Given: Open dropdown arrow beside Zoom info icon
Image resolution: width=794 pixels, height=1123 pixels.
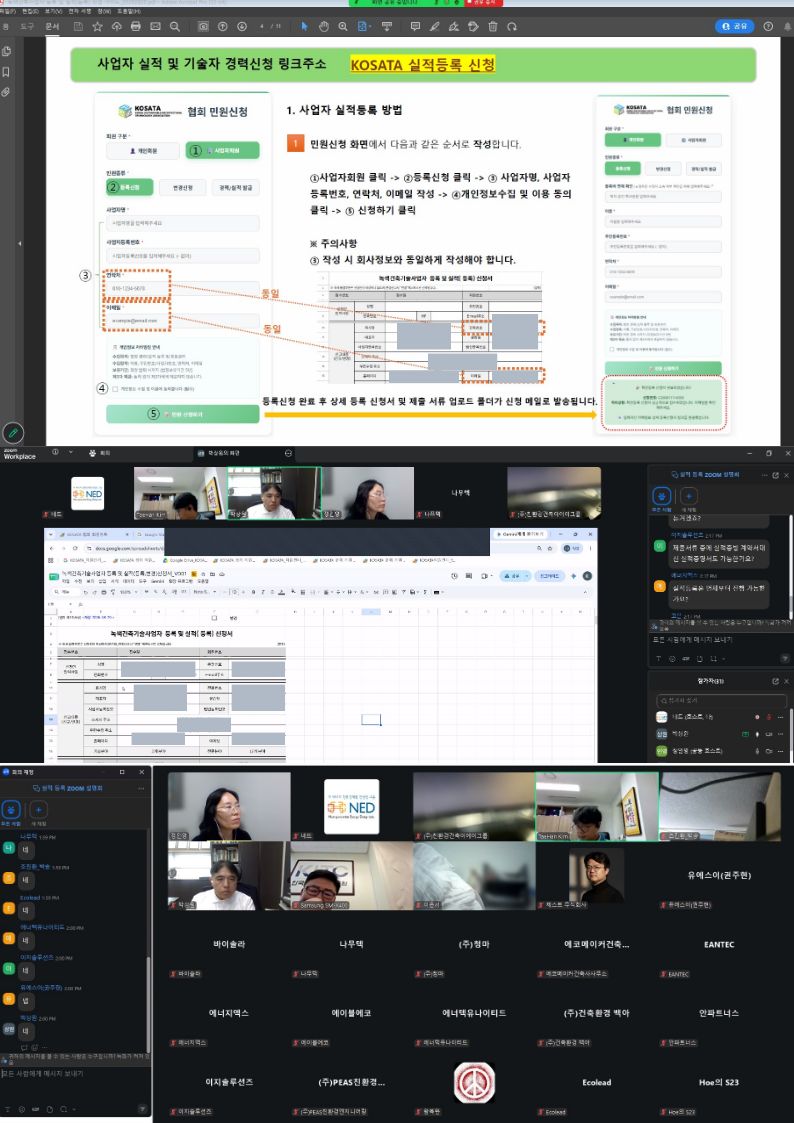Looking at the screenshot, I should pyautogui.click(x=71, y=453).
